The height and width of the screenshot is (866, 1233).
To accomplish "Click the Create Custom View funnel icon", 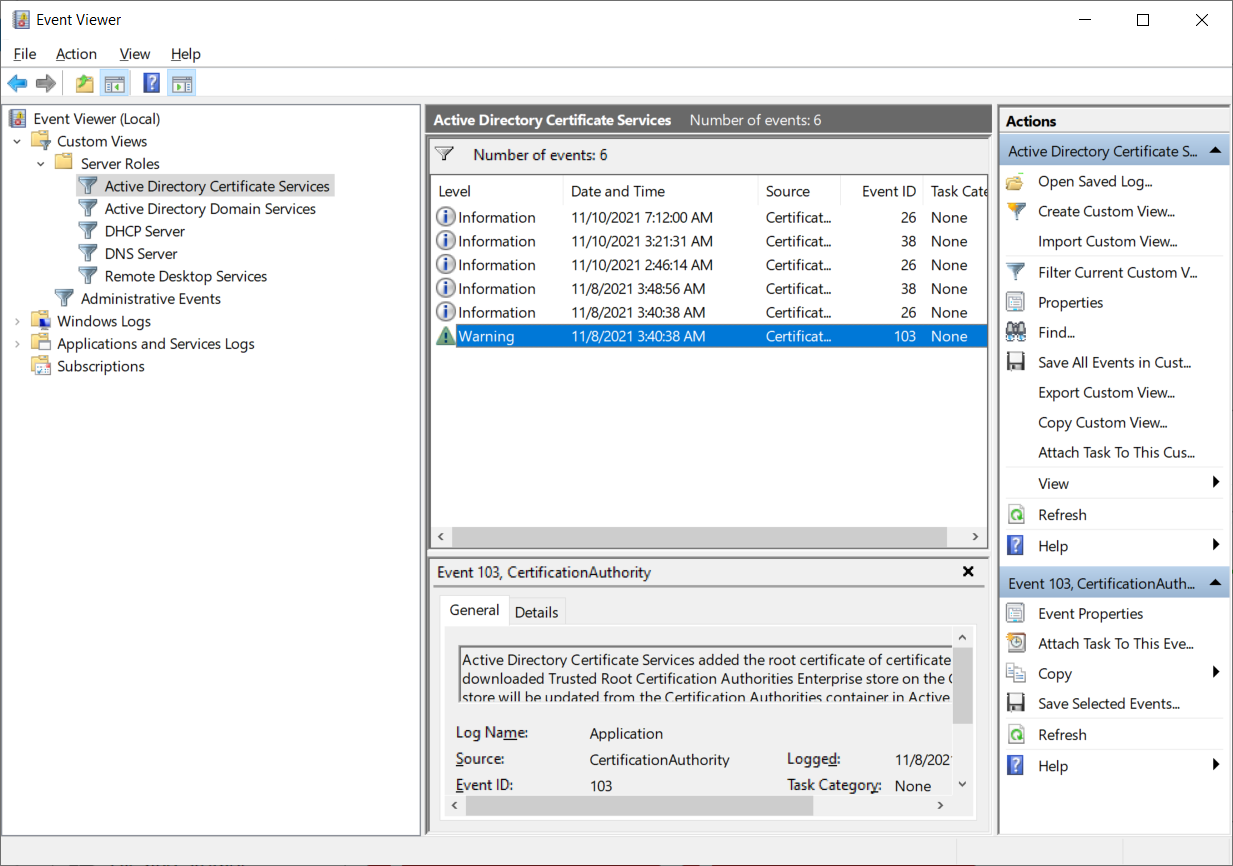I will (1016, 212).
